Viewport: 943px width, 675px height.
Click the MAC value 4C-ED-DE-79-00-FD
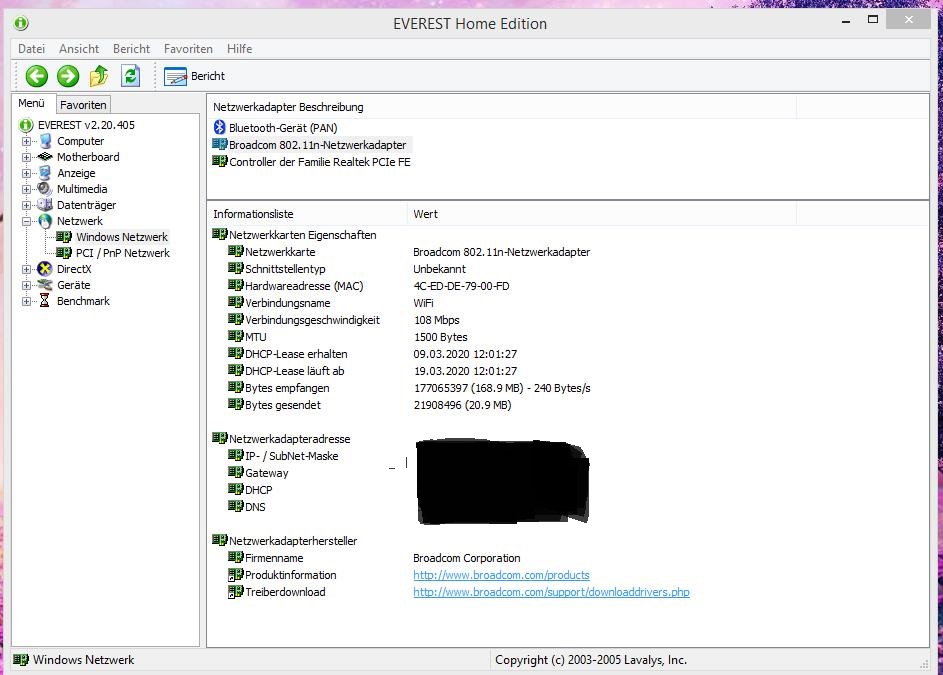[x=461, y=286]
